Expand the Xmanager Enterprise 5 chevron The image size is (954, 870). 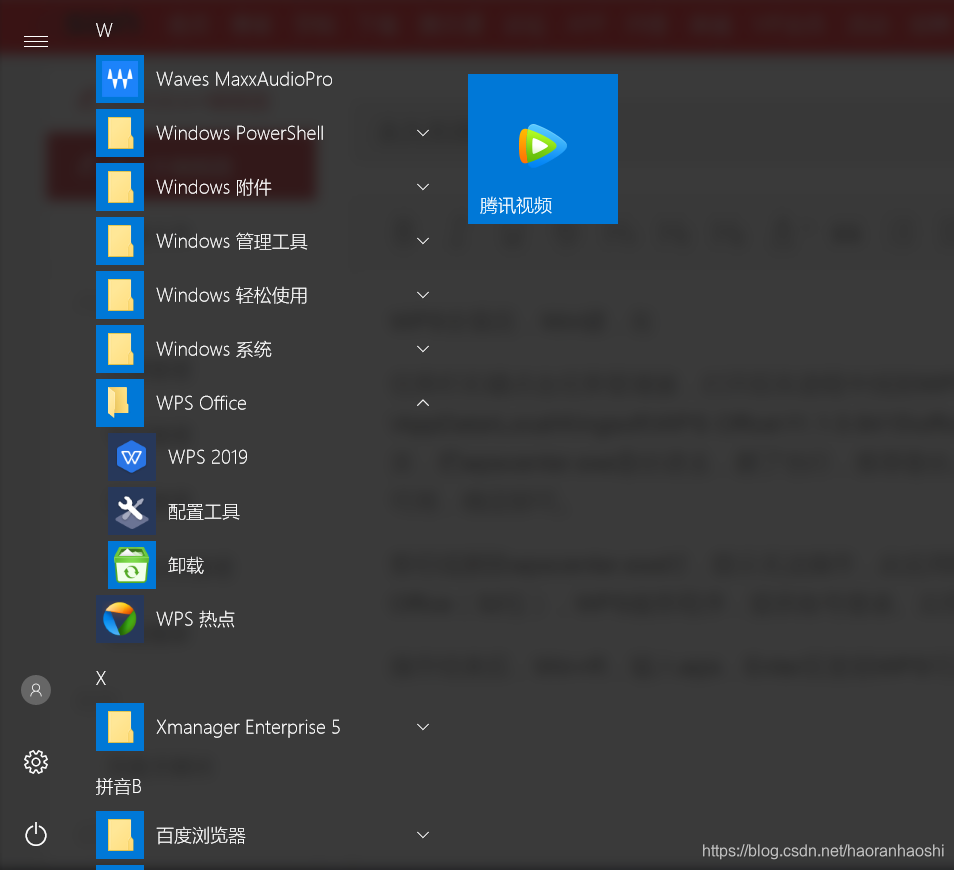[423, 727]
